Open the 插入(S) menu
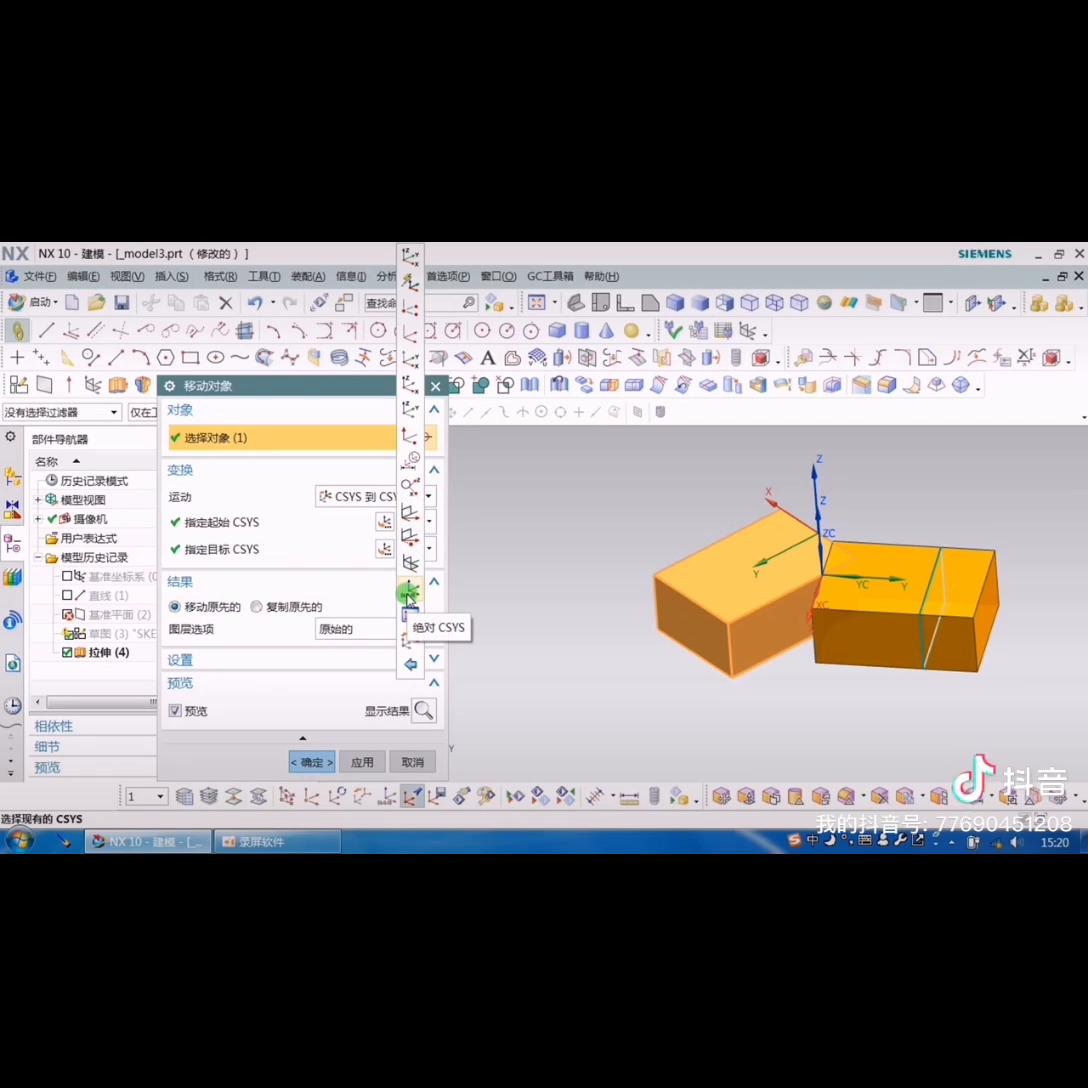Image resolution: width=1088 pixels, height=1088 pixels. [x=171, y=277]
